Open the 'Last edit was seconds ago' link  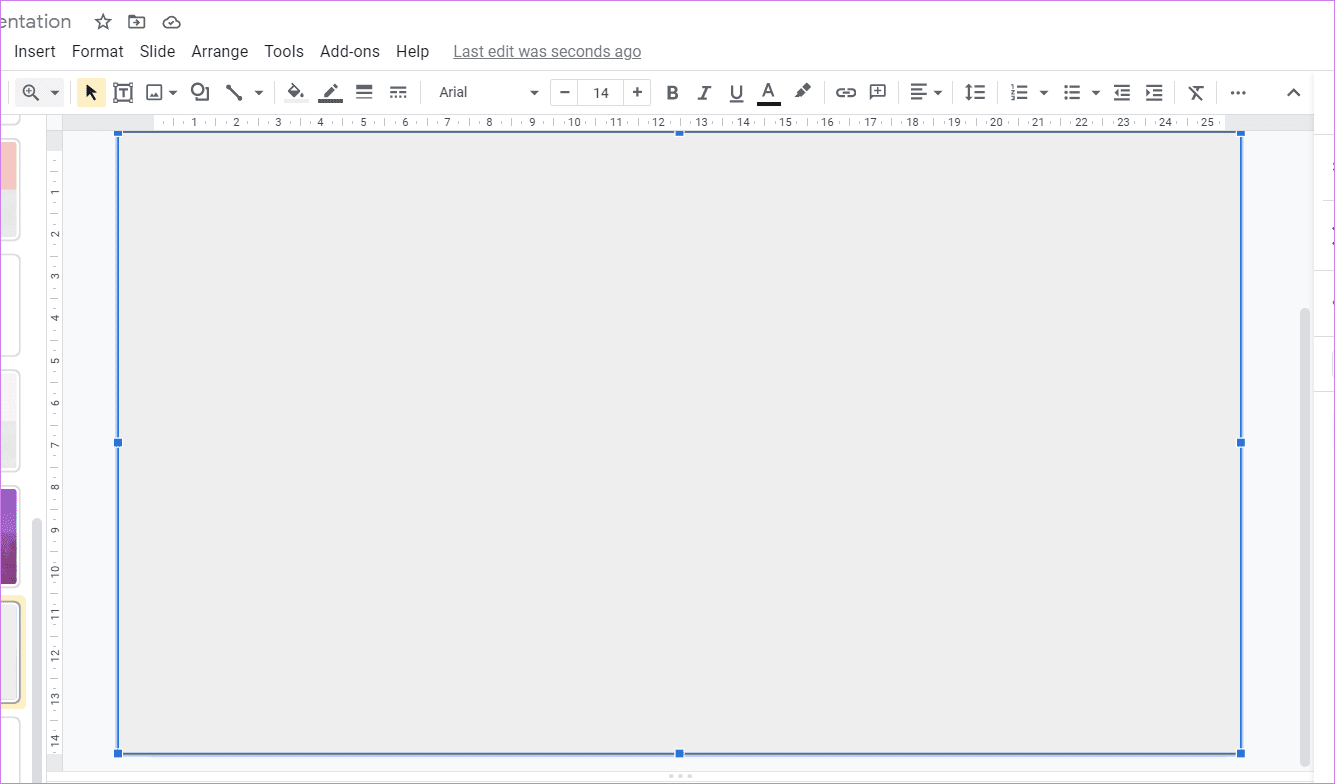[x=547, y=51]
